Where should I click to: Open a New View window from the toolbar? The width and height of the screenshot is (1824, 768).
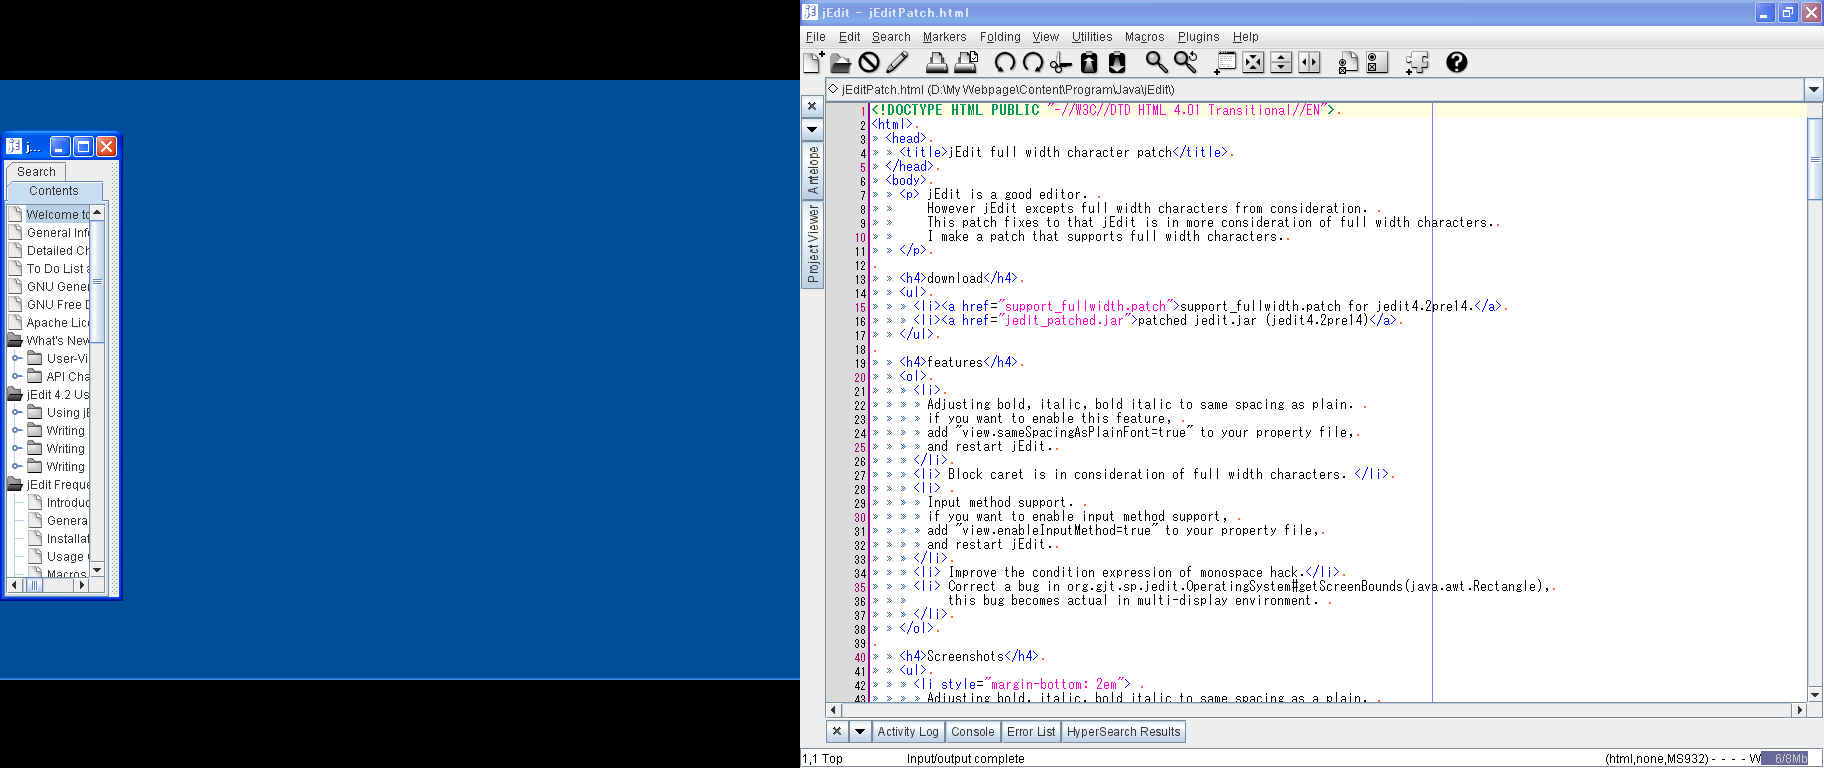[1225, 62]
